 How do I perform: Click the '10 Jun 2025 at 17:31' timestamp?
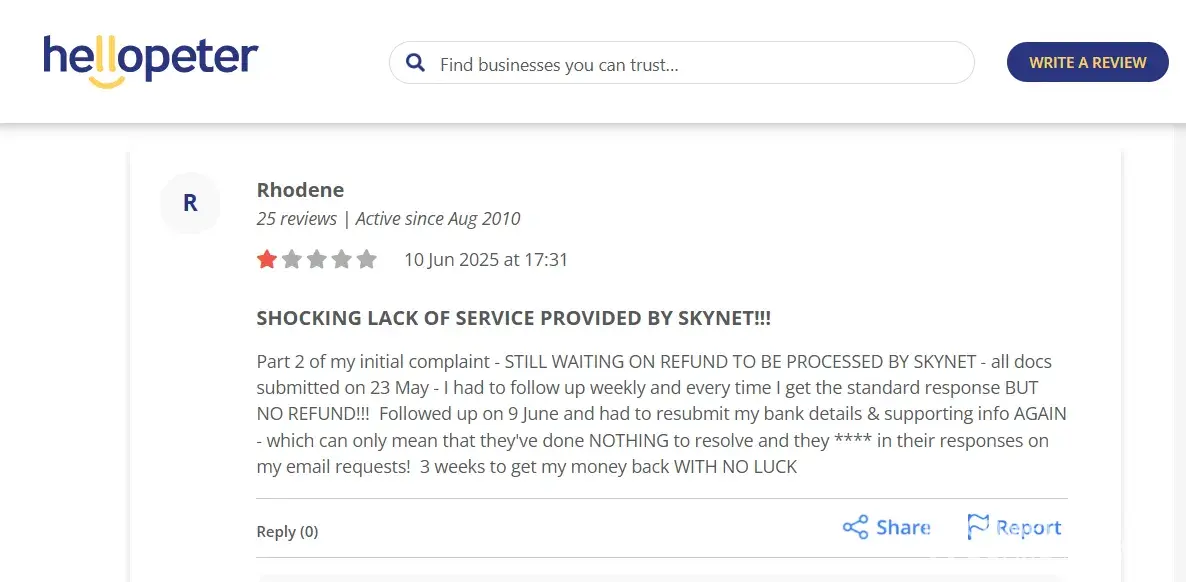coord(486,260)
